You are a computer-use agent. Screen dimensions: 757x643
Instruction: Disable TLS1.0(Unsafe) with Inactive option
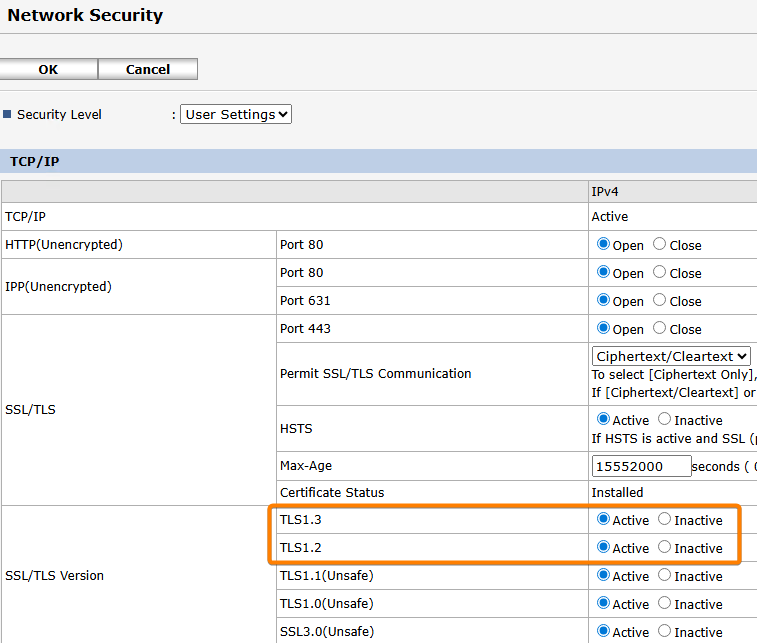(x=665, y=603)
